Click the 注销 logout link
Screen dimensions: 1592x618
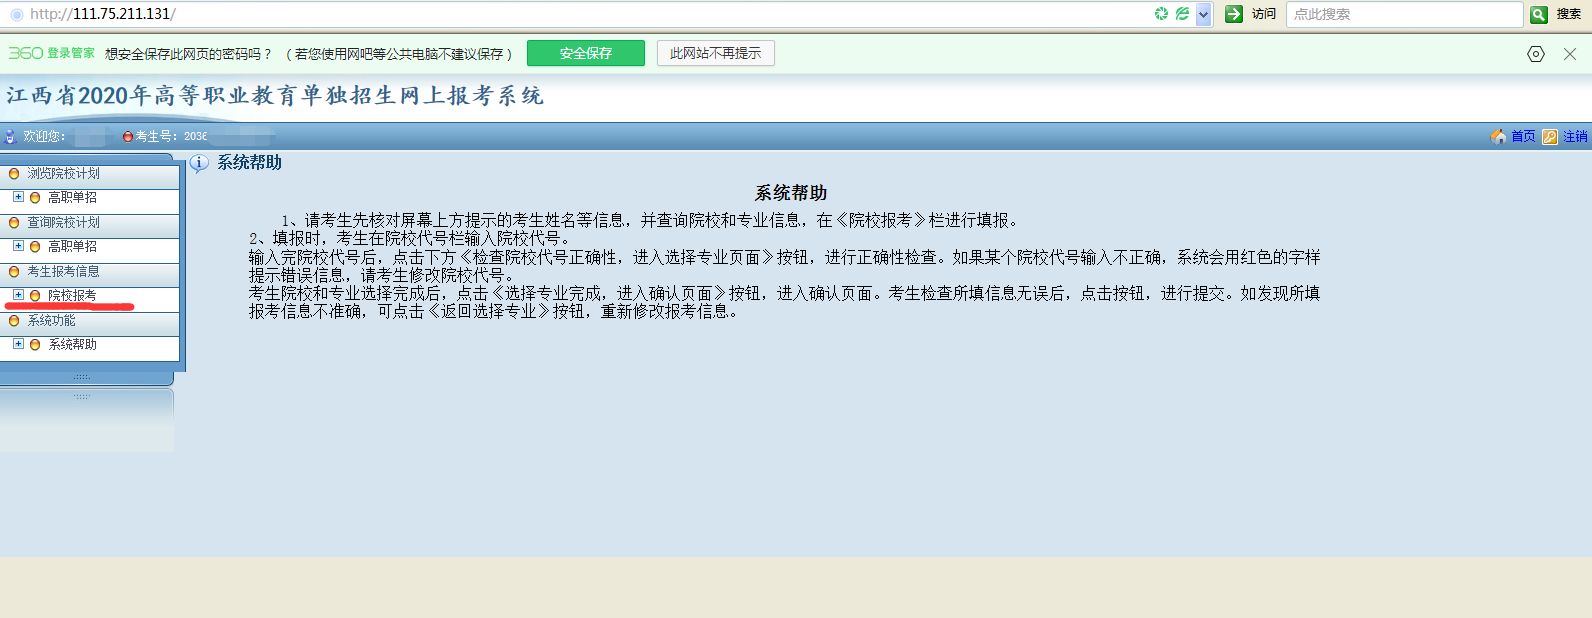pos(1575,137)
